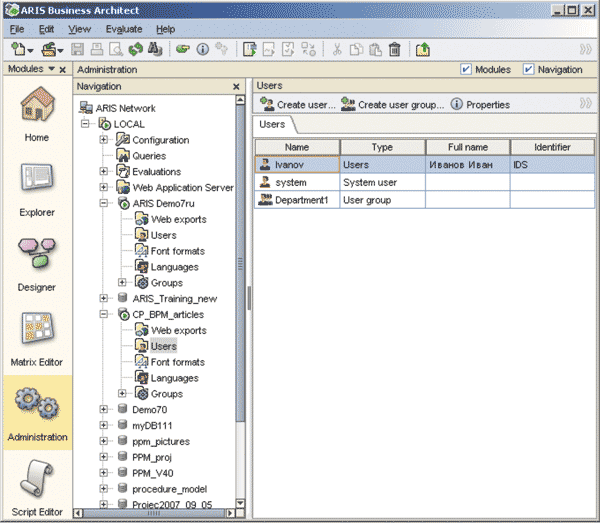The width and height of the screenshot is (600, 523).
Task: Click the Find binoculars toolbar icon
Action: (155, 49)
